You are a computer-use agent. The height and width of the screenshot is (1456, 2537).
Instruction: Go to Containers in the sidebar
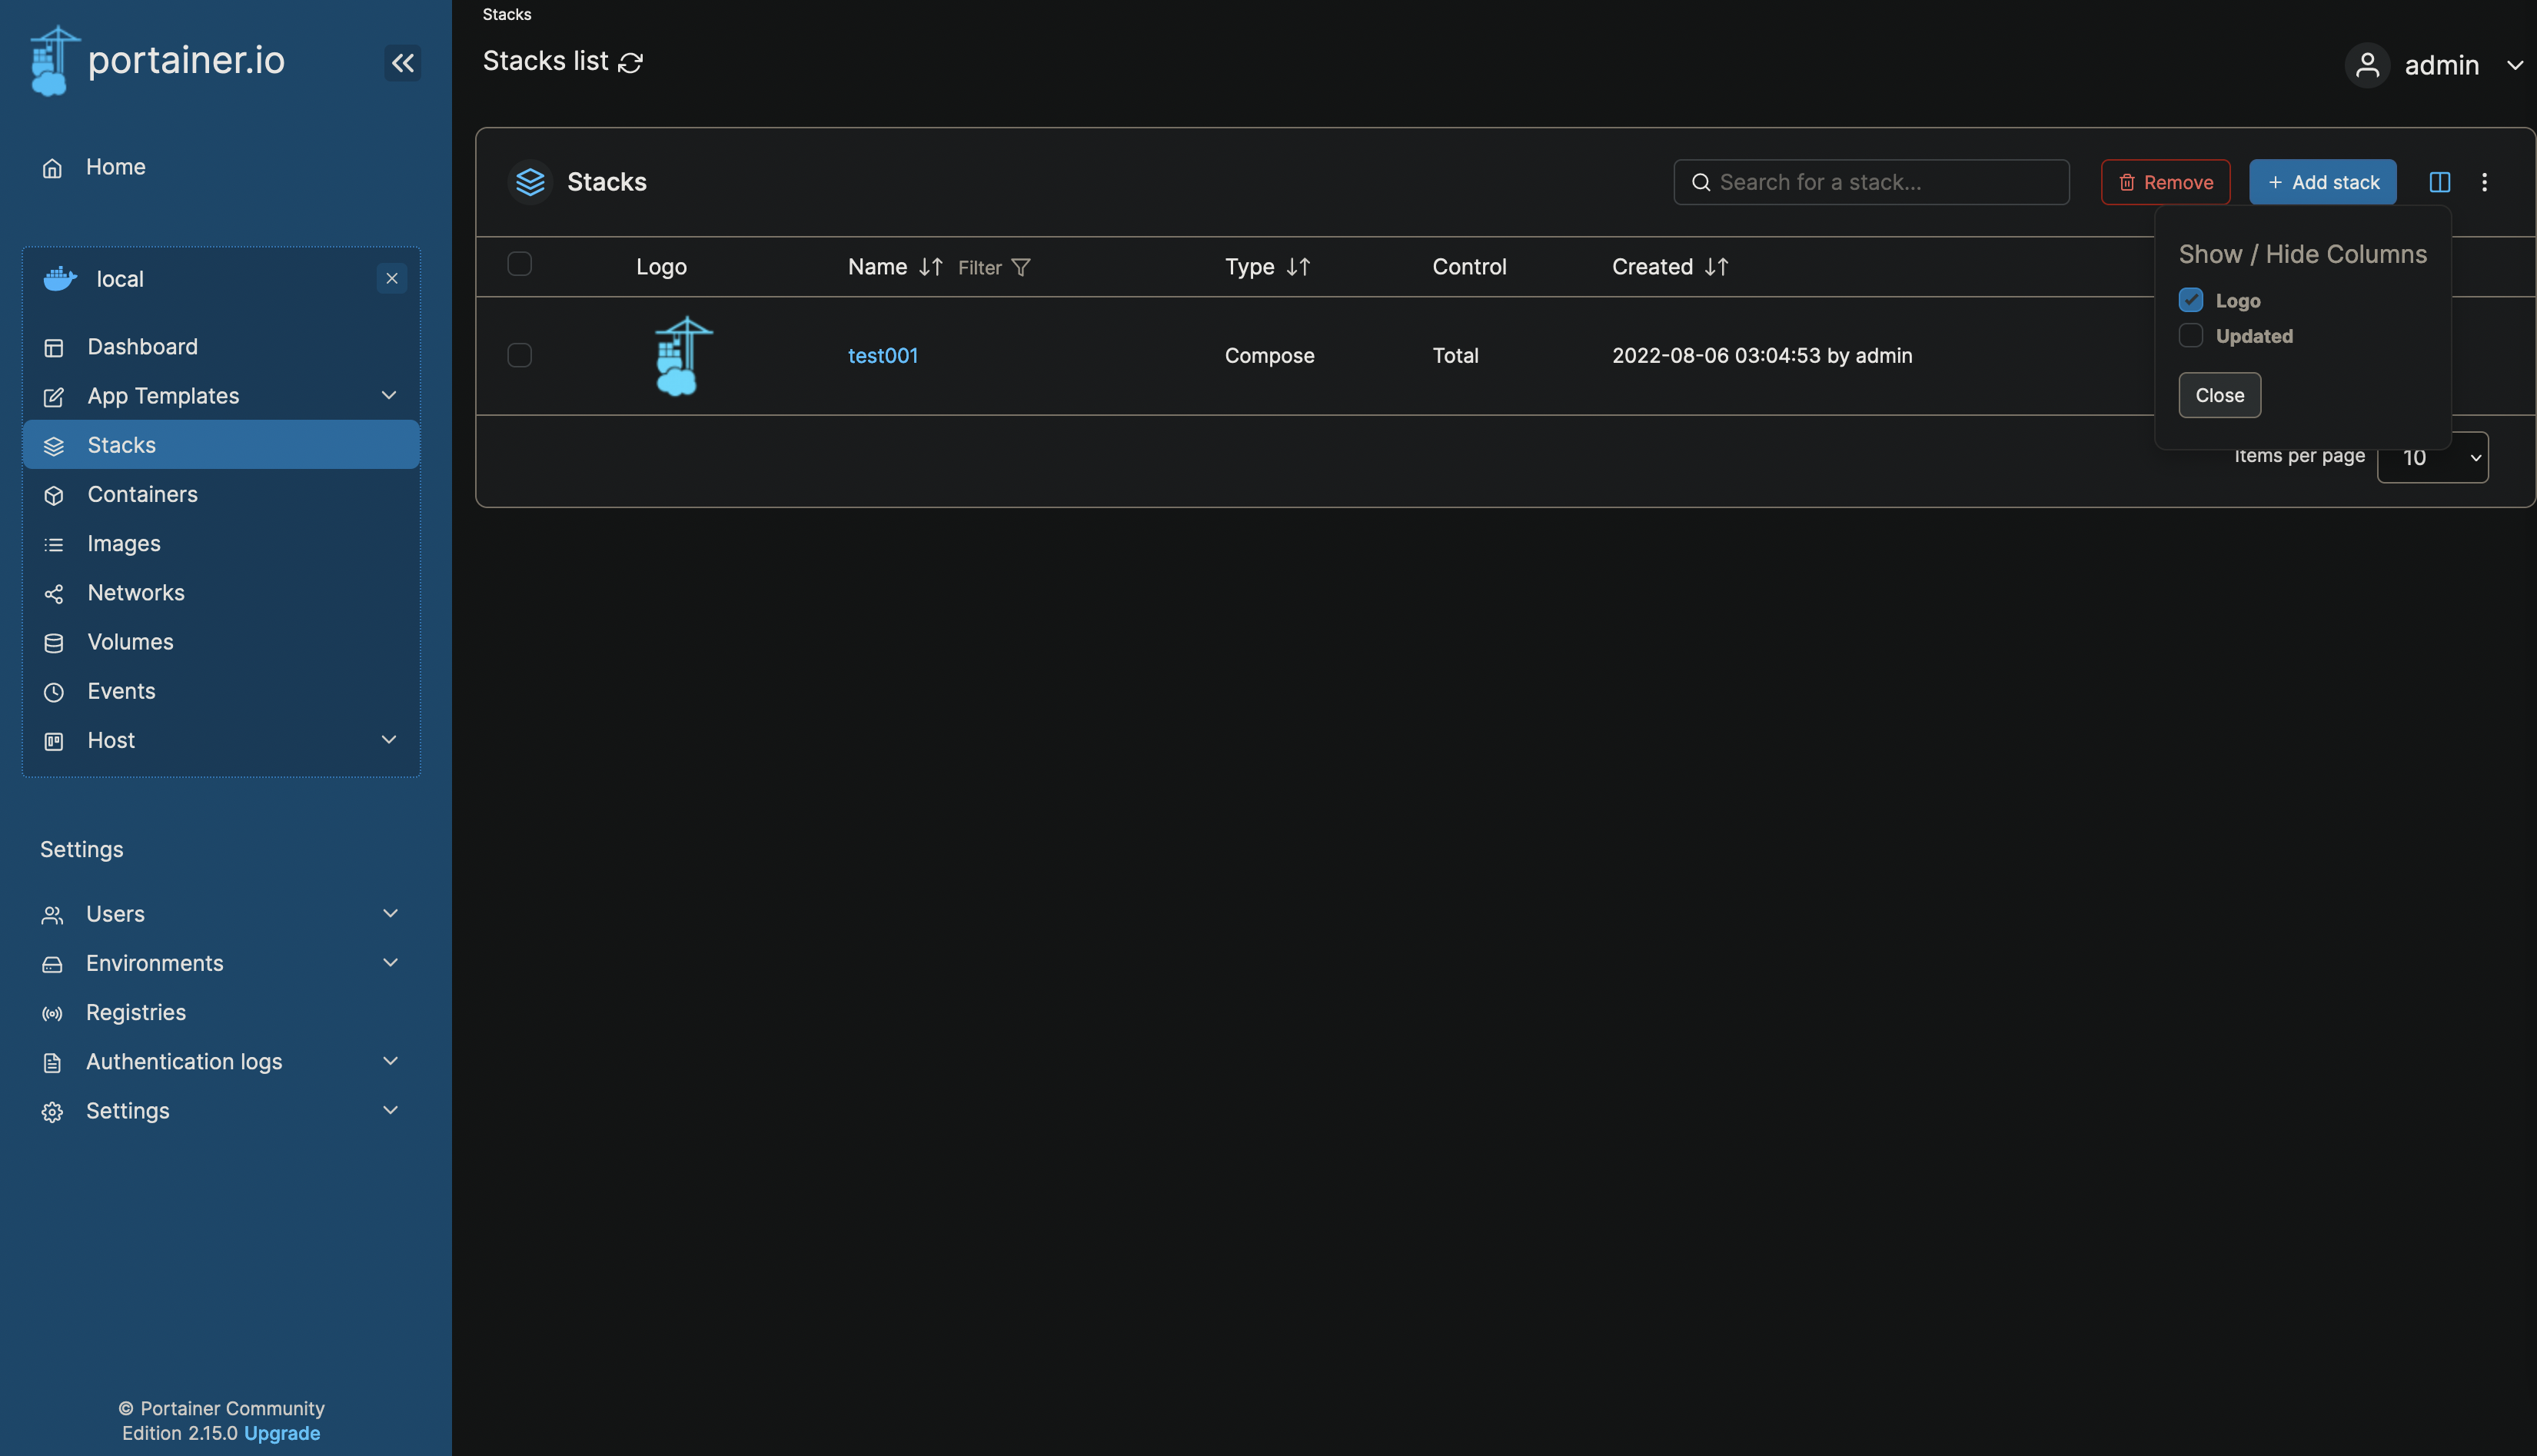click(x=142, y=494)
